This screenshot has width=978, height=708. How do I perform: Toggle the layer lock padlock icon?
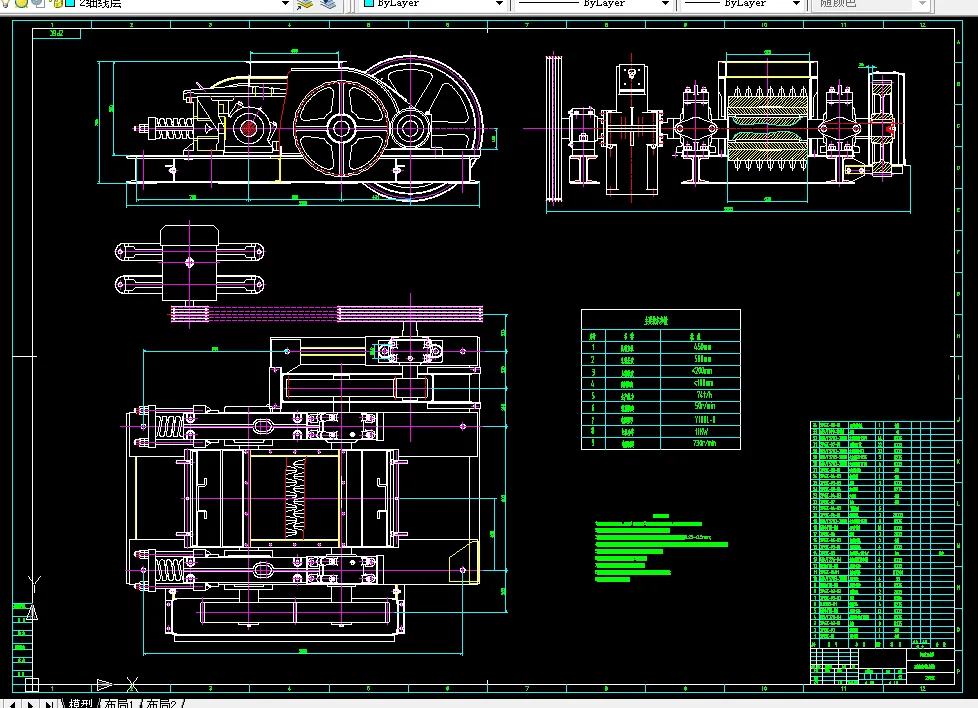click(57, 3)
